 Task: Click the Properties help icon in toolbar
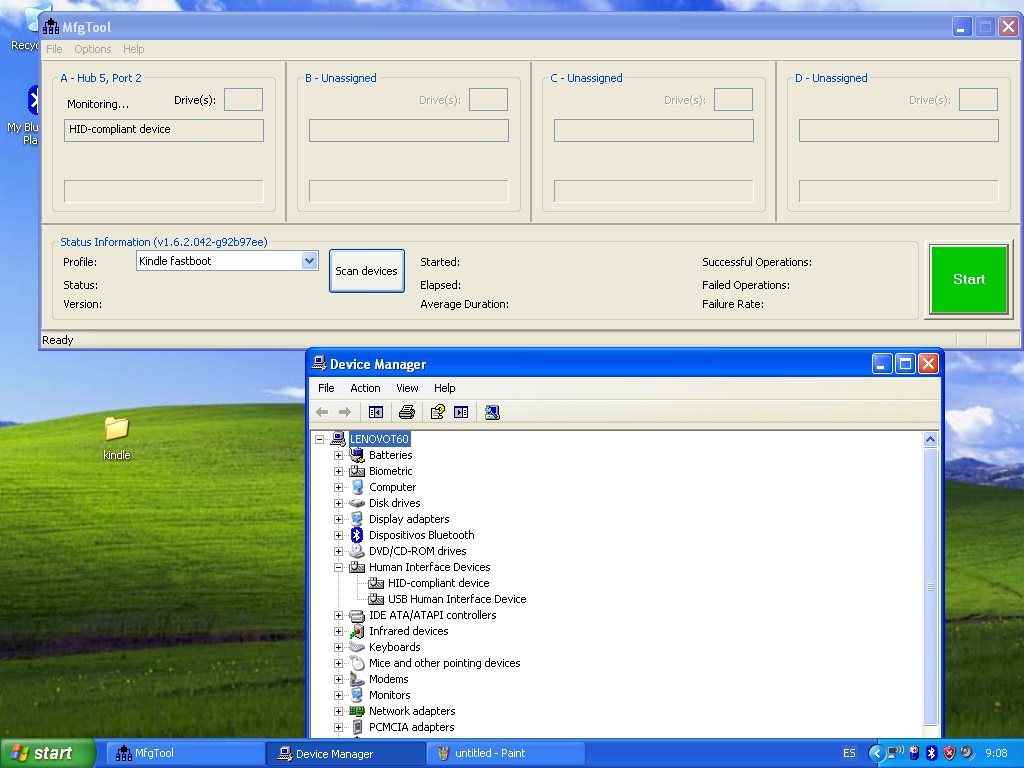(x=438, y=412)
